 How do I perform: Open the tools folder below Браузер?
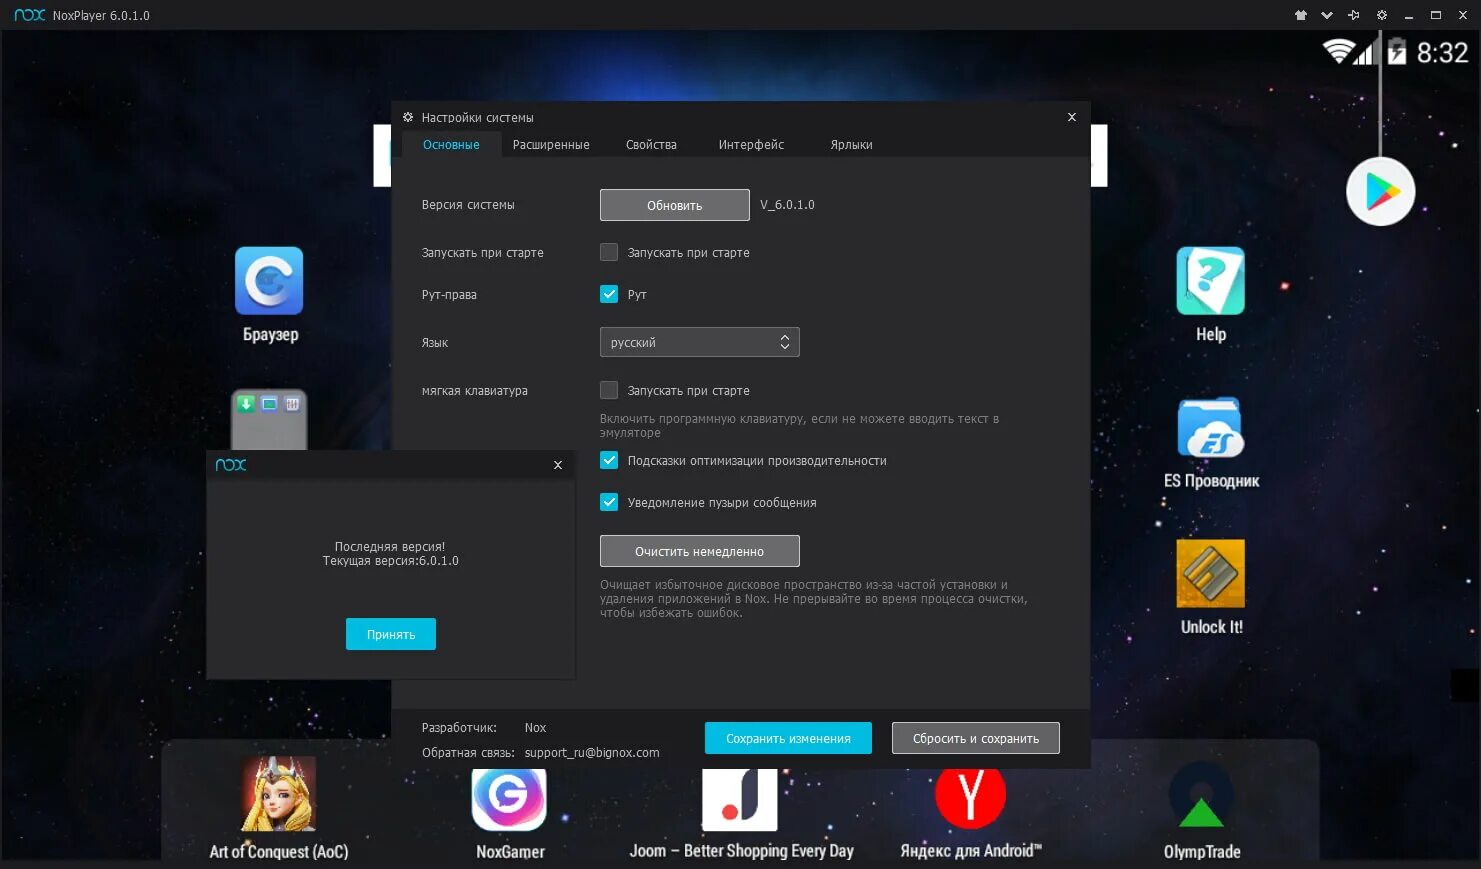(x=269, y=420)
